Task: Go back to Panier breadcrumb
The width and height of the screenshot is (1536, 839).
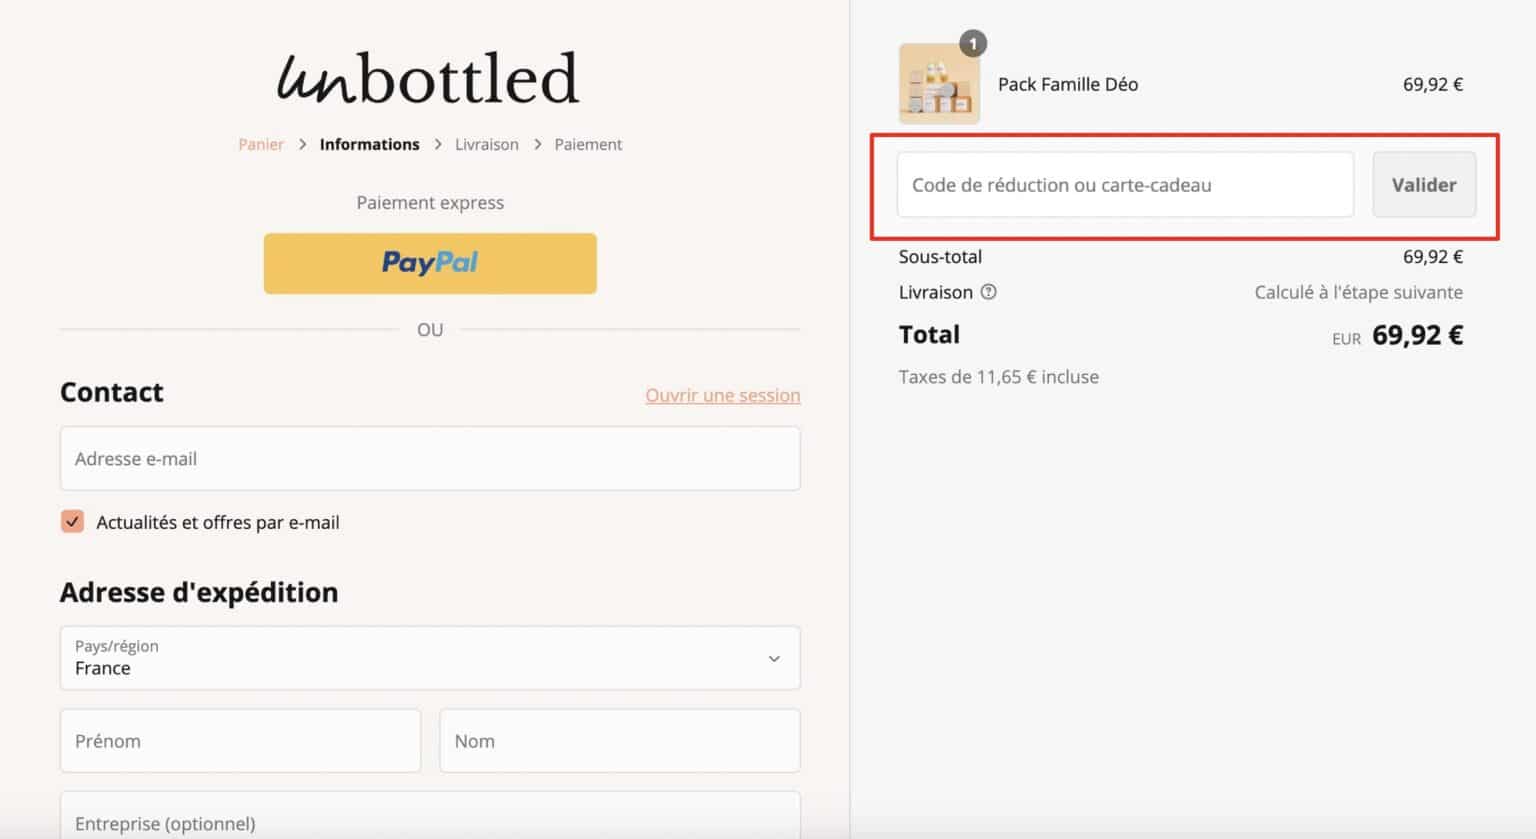Action: coord(261,144)
